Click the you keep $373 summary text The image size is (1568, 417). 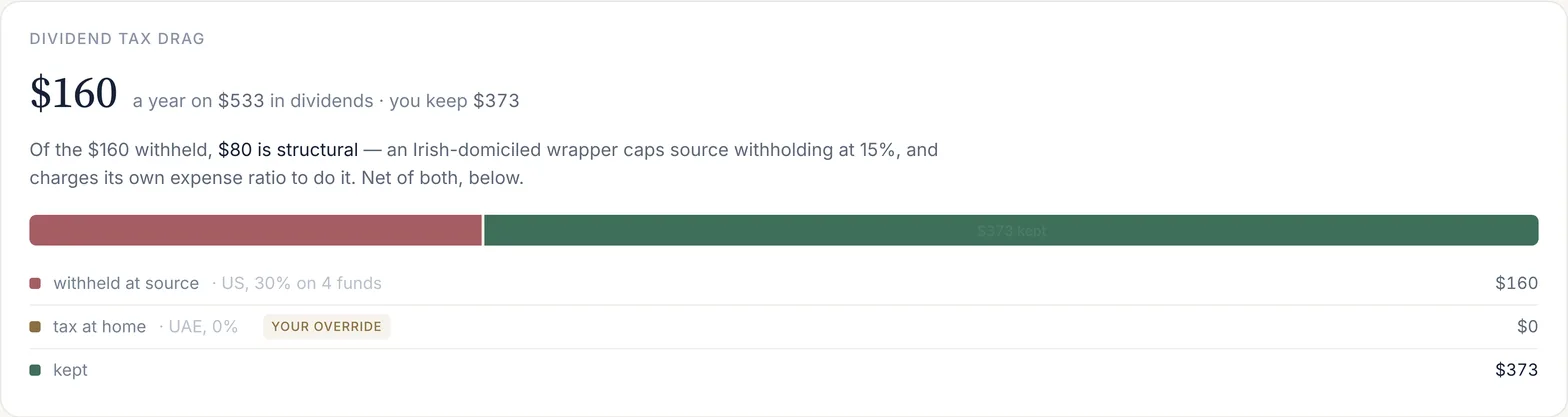pos(454,101)
